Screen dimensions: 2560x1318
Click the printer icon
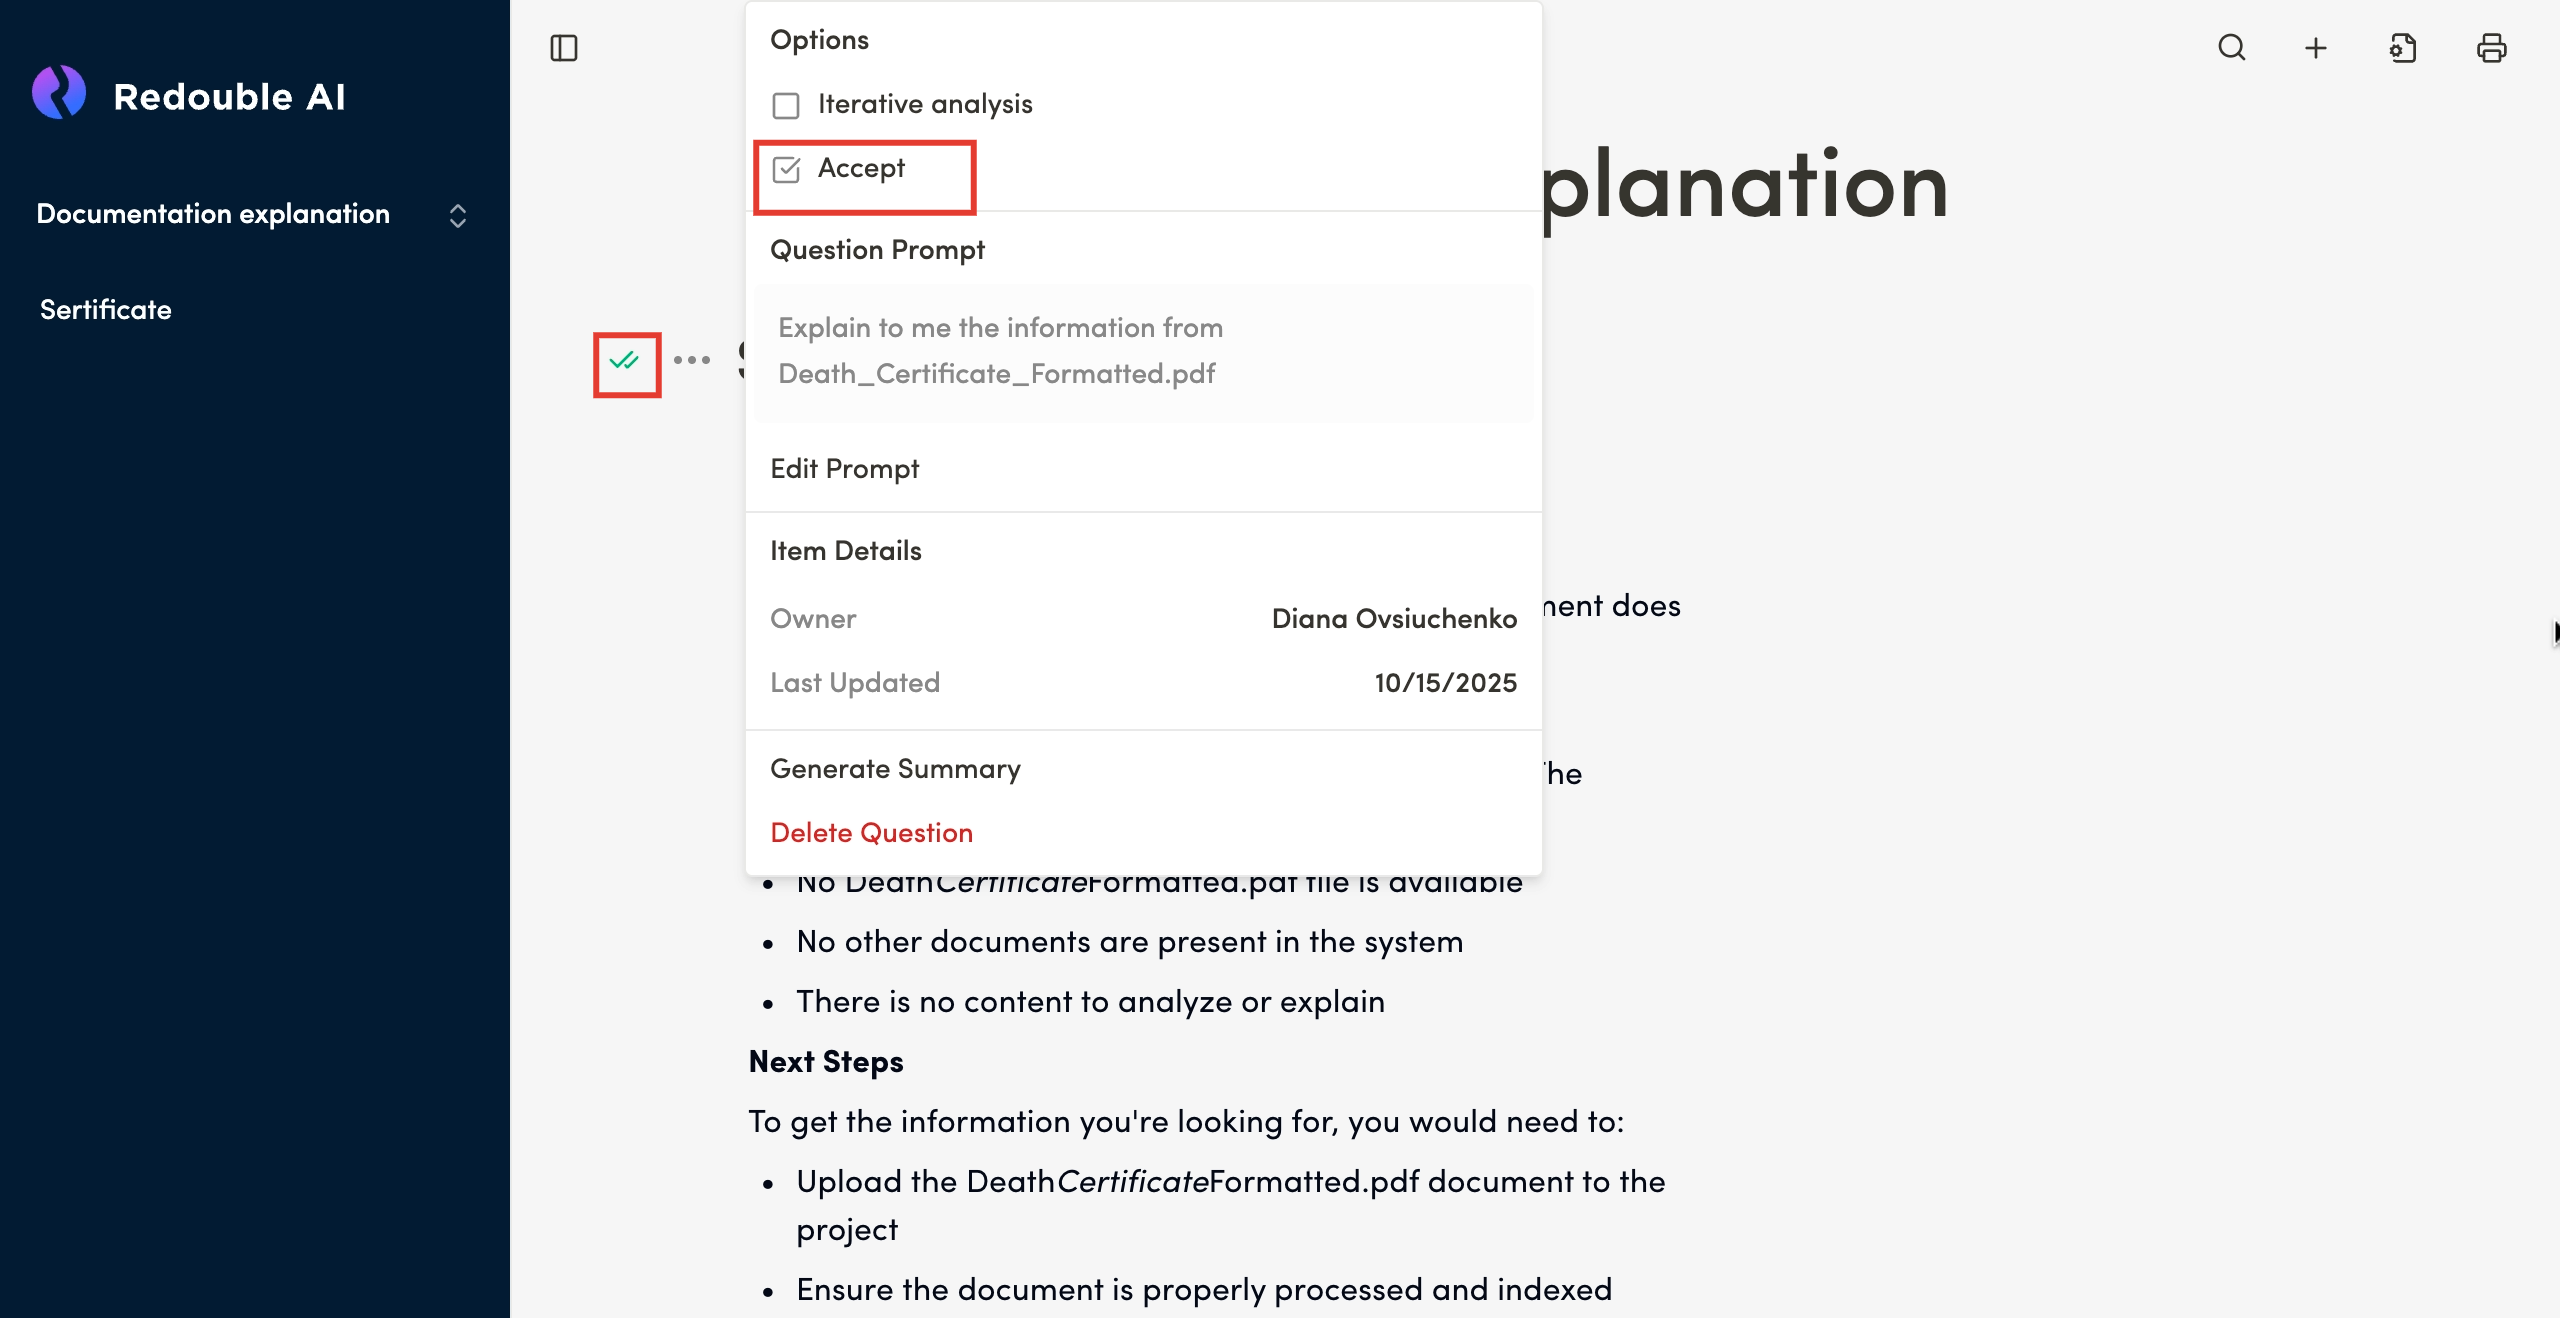(x=2491, y=48)
